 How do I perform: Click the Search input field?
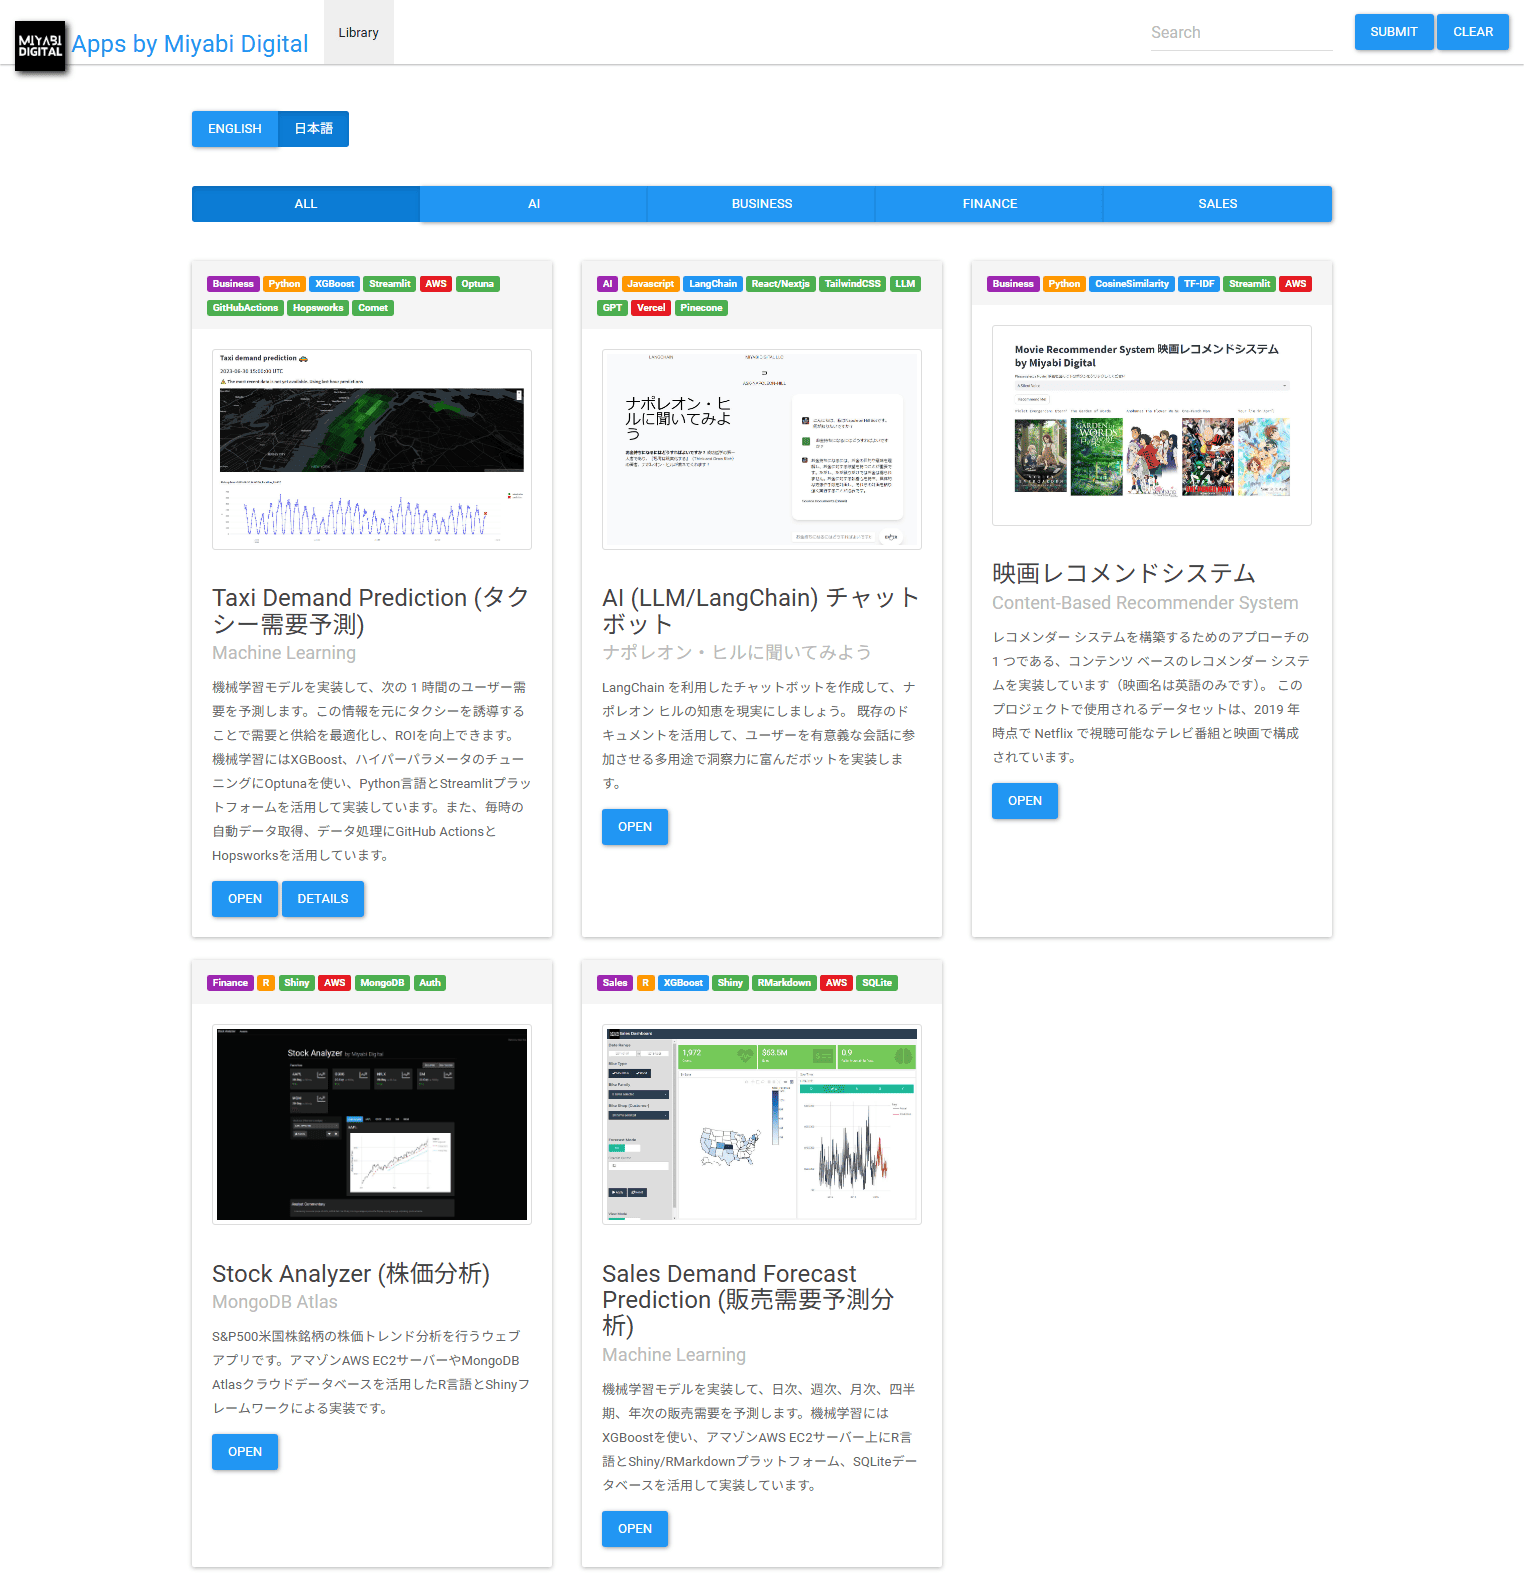(x=1240, y=33)
